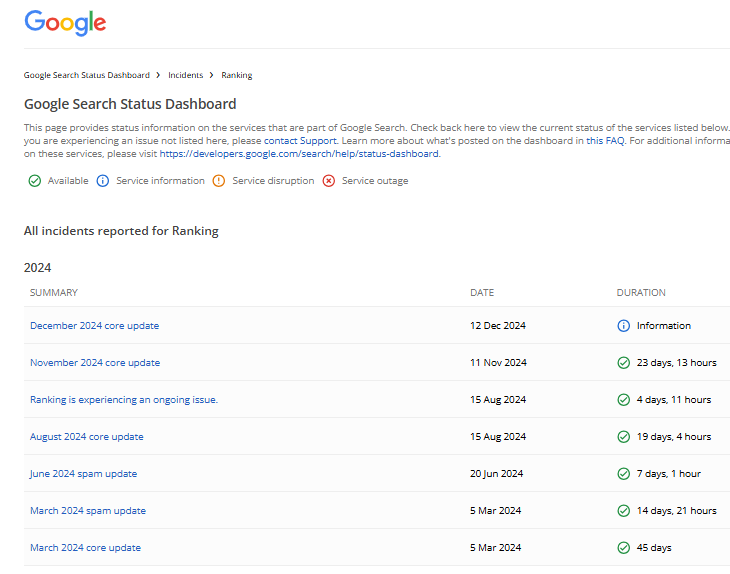This screenshot has height=574, width=730.
Task: Click green check beside 4 days, 11 hours
Action: 623,399
